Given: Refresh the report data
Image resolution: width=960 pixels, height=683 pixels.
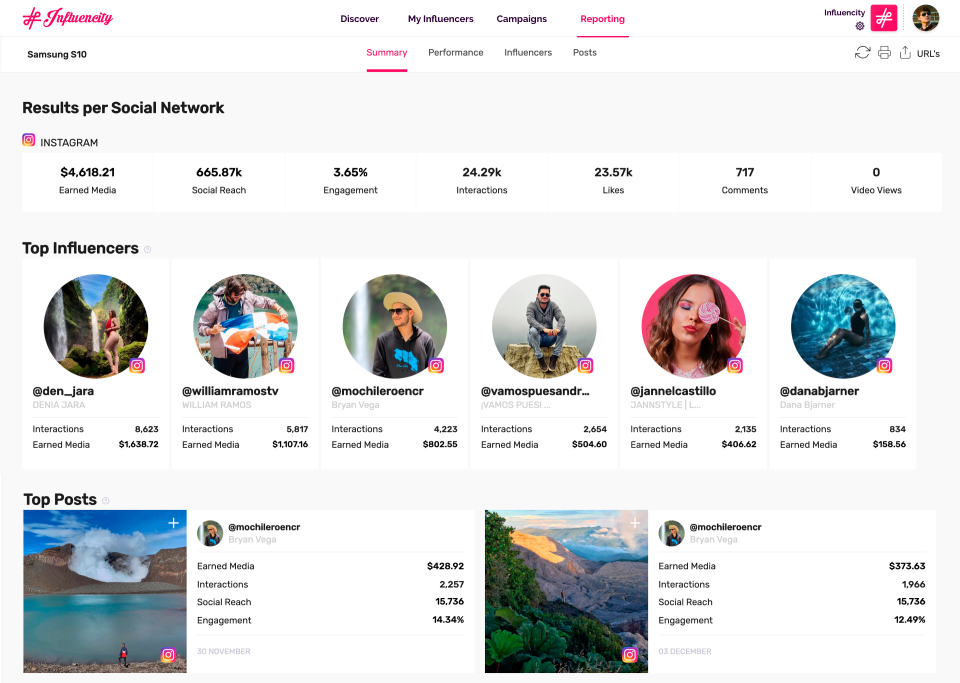Looking at the screenshot, I should (x=863, y=52).
